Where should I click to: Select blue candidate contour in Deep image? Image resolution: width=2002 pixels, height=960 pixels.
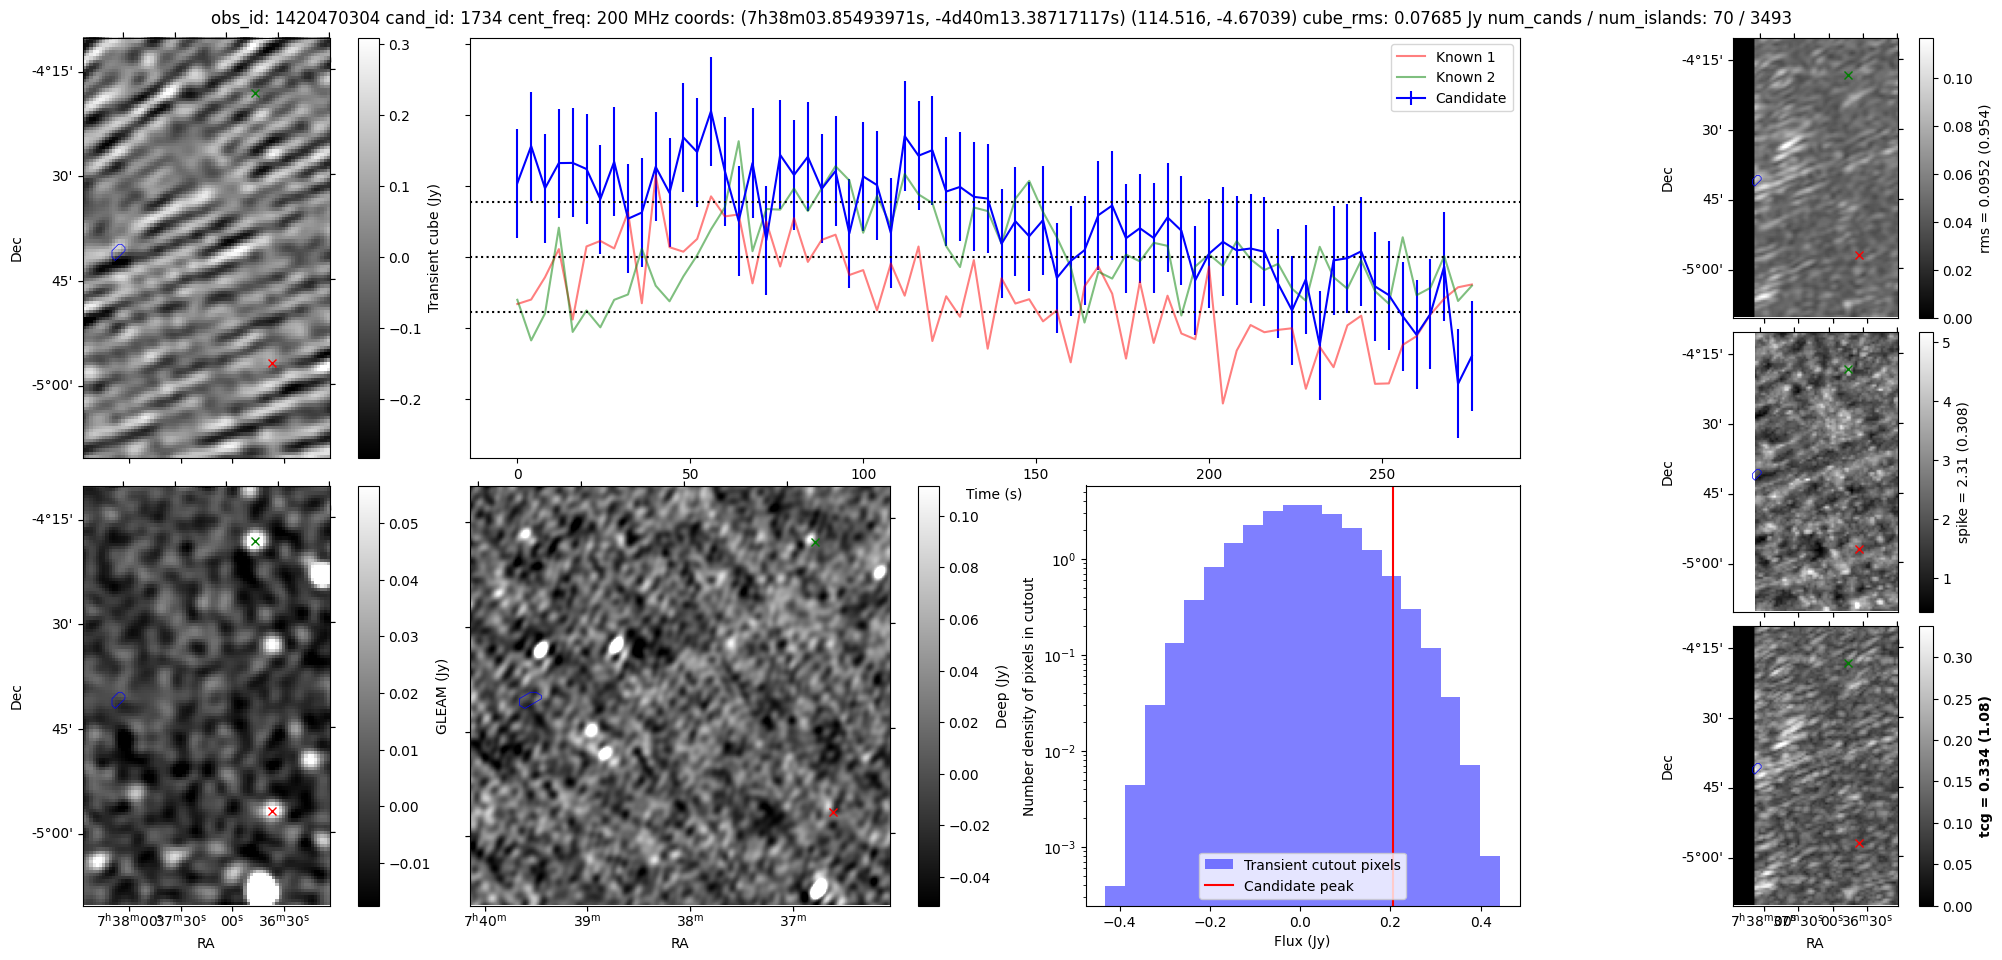pyautogui.click(x=530, y=699)
